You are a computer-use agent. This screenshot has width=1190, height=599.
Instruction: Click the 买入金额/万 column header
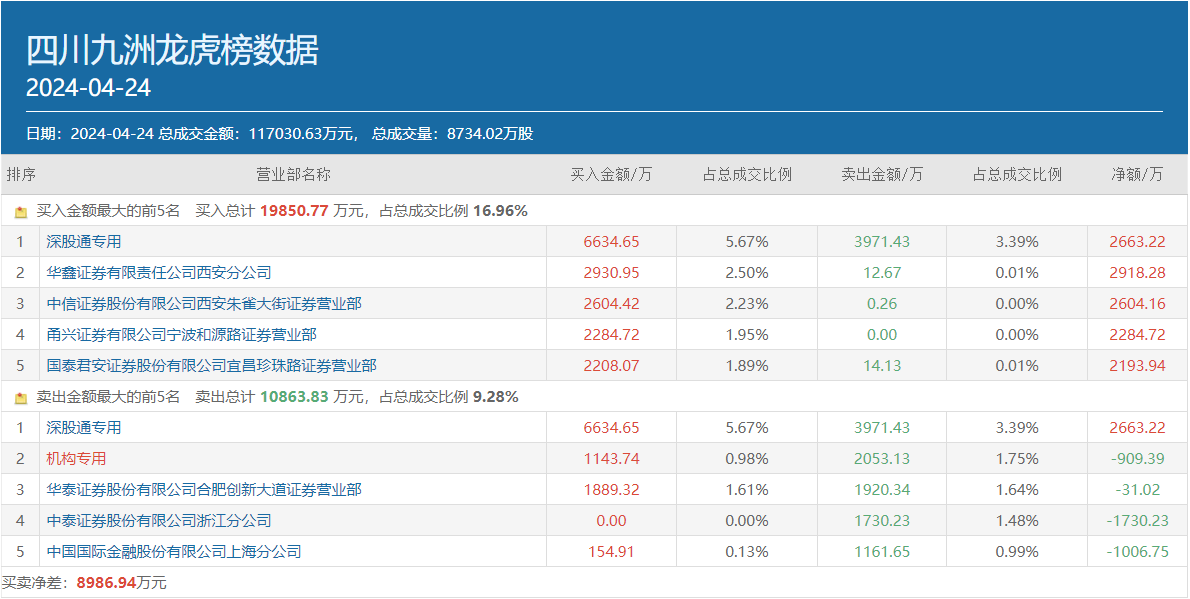click(x=611, y=175)
